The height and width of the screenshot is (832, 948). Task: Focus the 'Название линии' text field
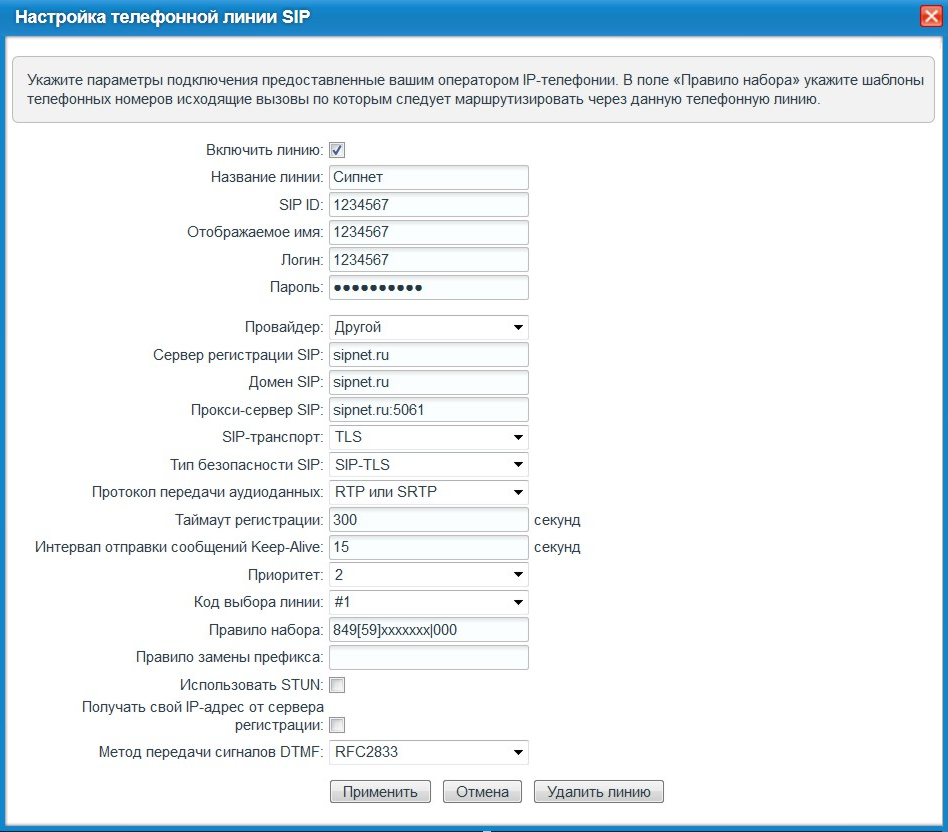click(x=427, y=178)
